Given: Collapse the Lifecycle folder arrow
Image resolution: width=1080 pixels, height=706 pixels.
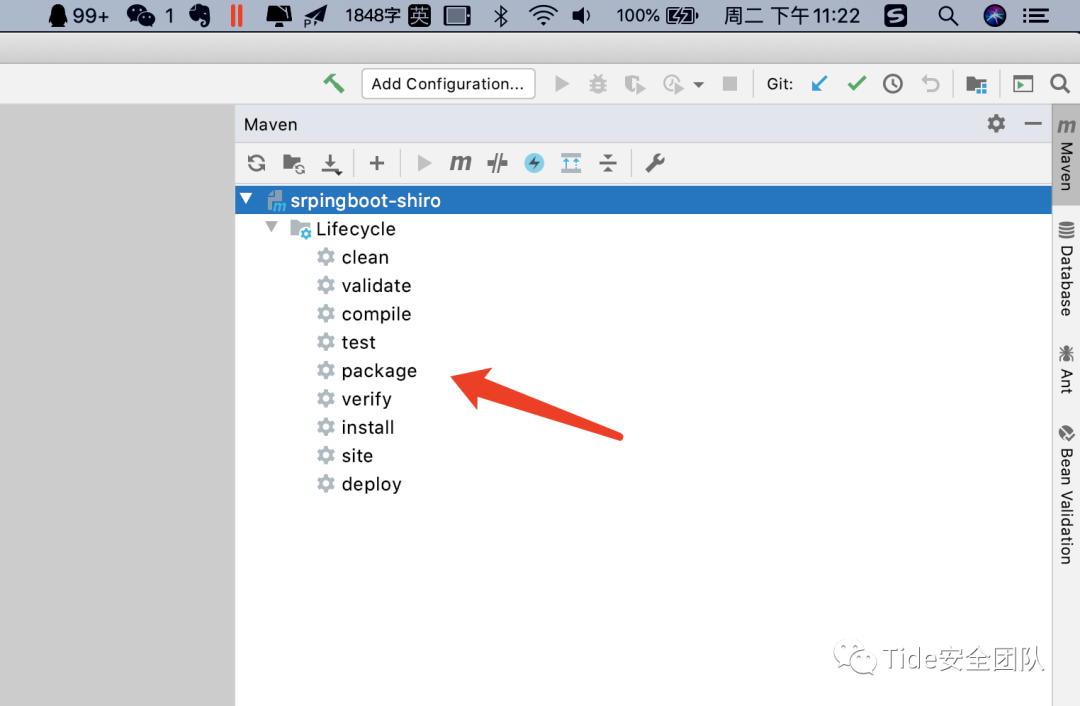Looking at the screenshot, I should (x=271, y=227).
